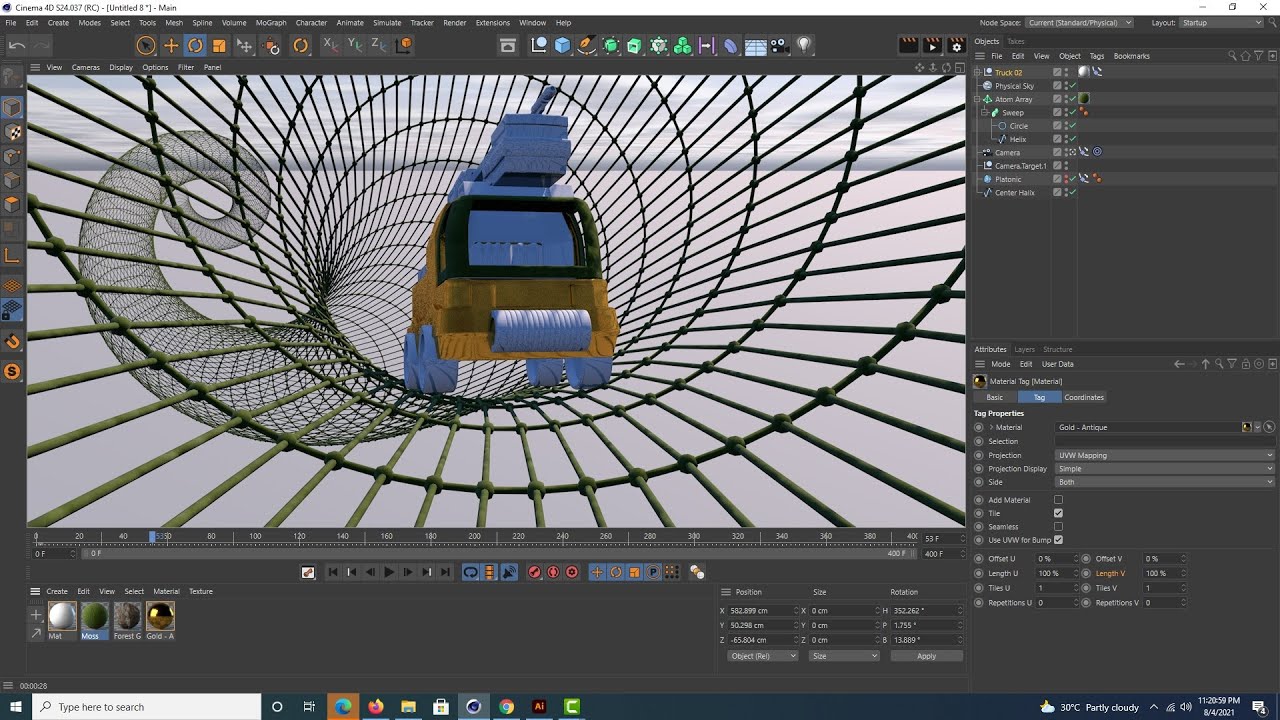Click the Undo arrow icon

tap(17, 45)
